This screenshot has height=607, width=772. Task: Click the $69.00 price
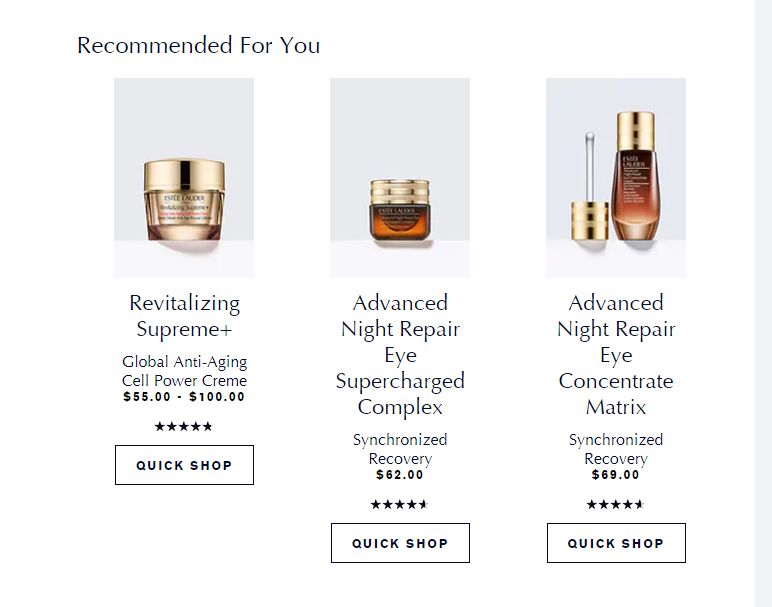(x=616, y=475)
